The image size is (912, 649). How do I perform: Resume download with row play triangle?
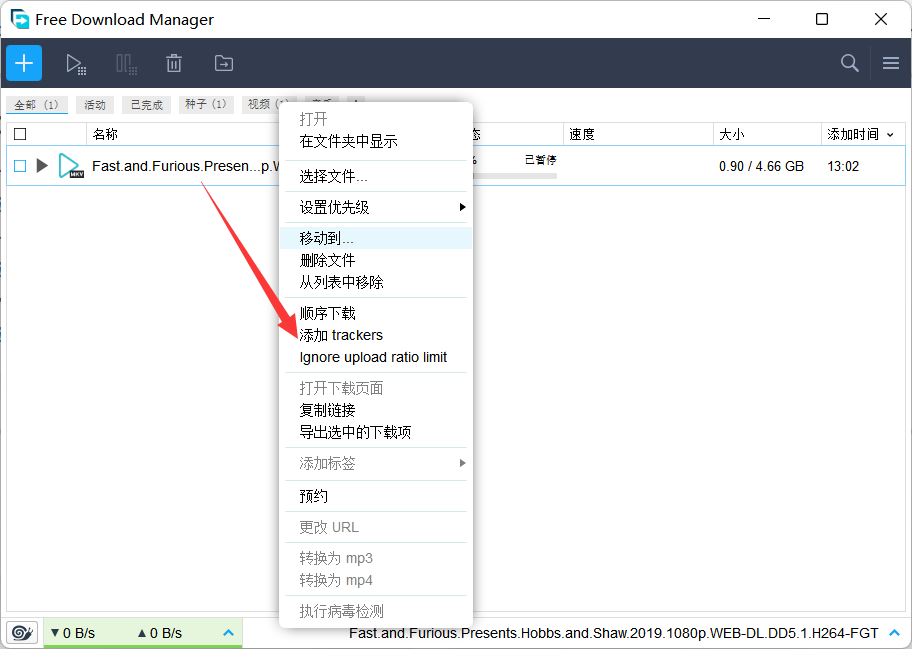point(42,166)
